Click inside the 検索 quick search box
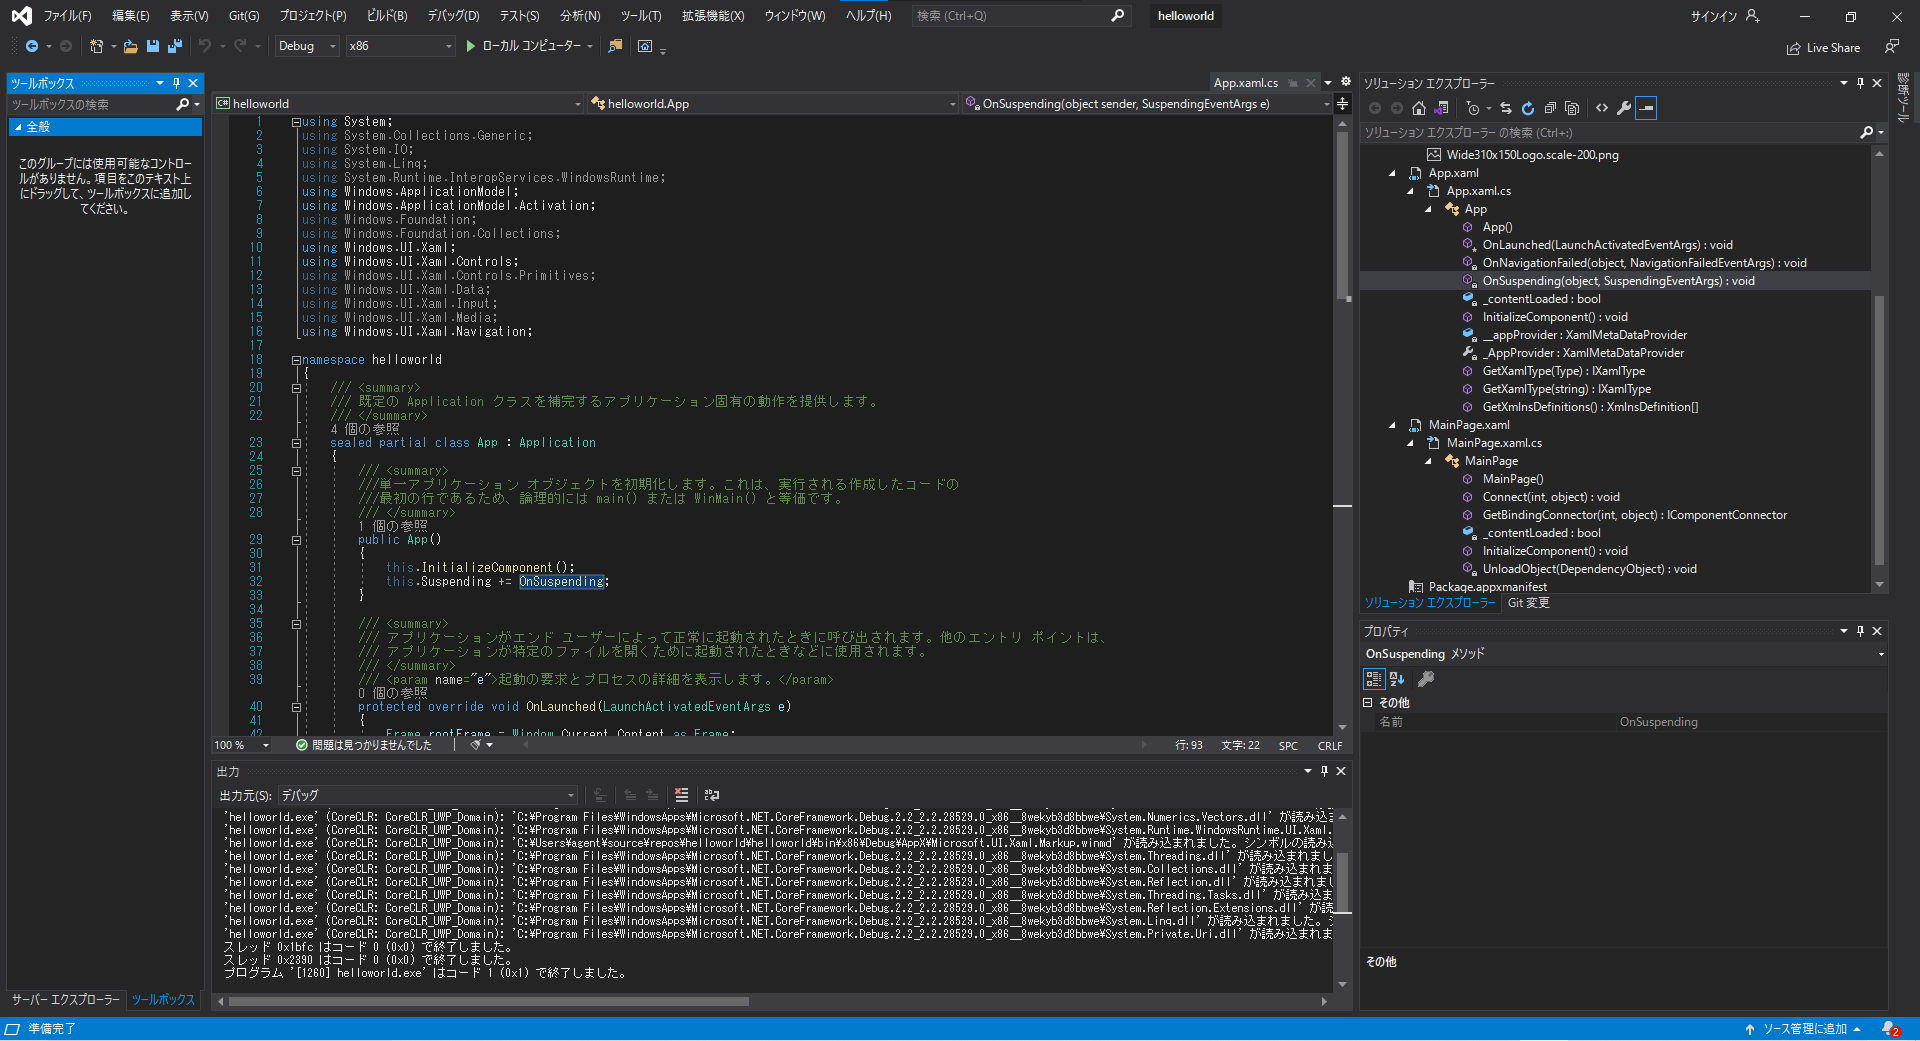The height and width of the screenshot is (1041, 1920). coord(1010,15)
